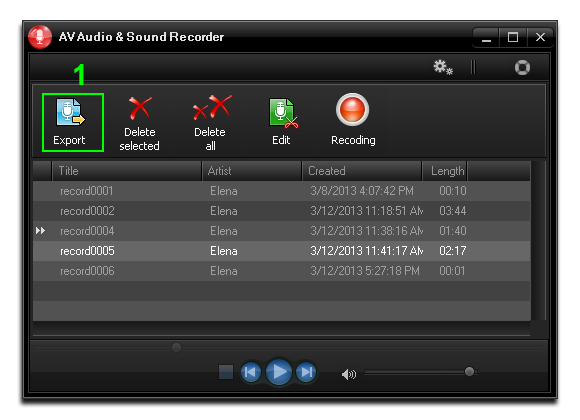Open settings via the gears icon
This screenshot has width=580, height=420.
(x=443, y=67)
